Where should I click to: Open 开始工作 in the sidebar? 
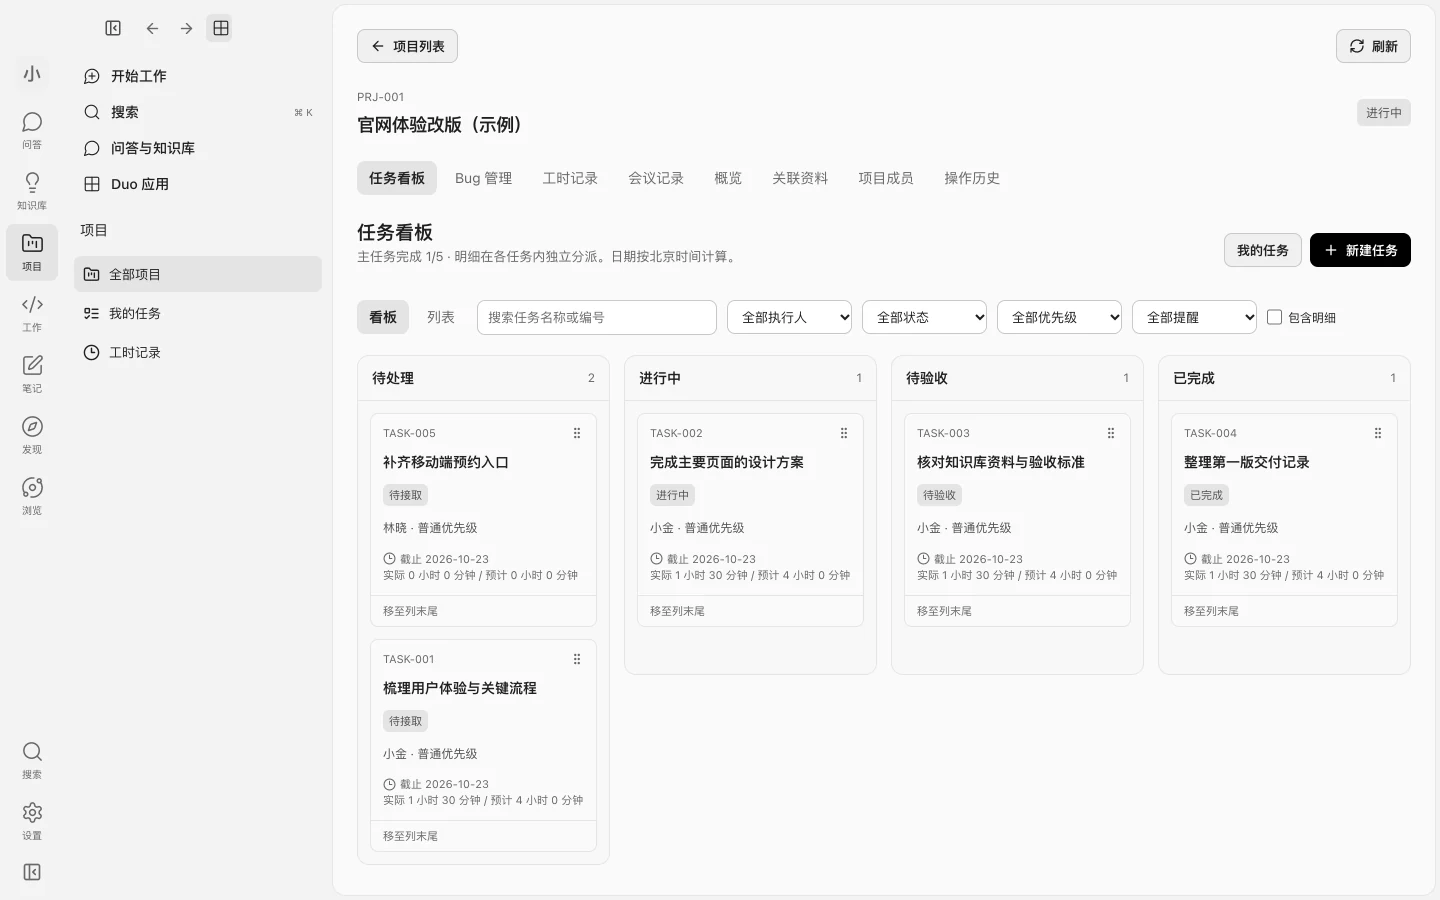click(x=198, y=76)
